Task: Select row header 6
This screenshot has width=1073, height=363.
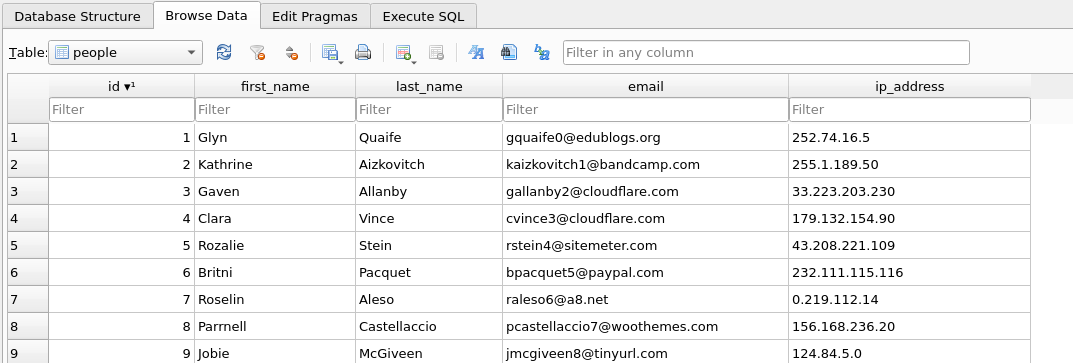Action: 28,273
